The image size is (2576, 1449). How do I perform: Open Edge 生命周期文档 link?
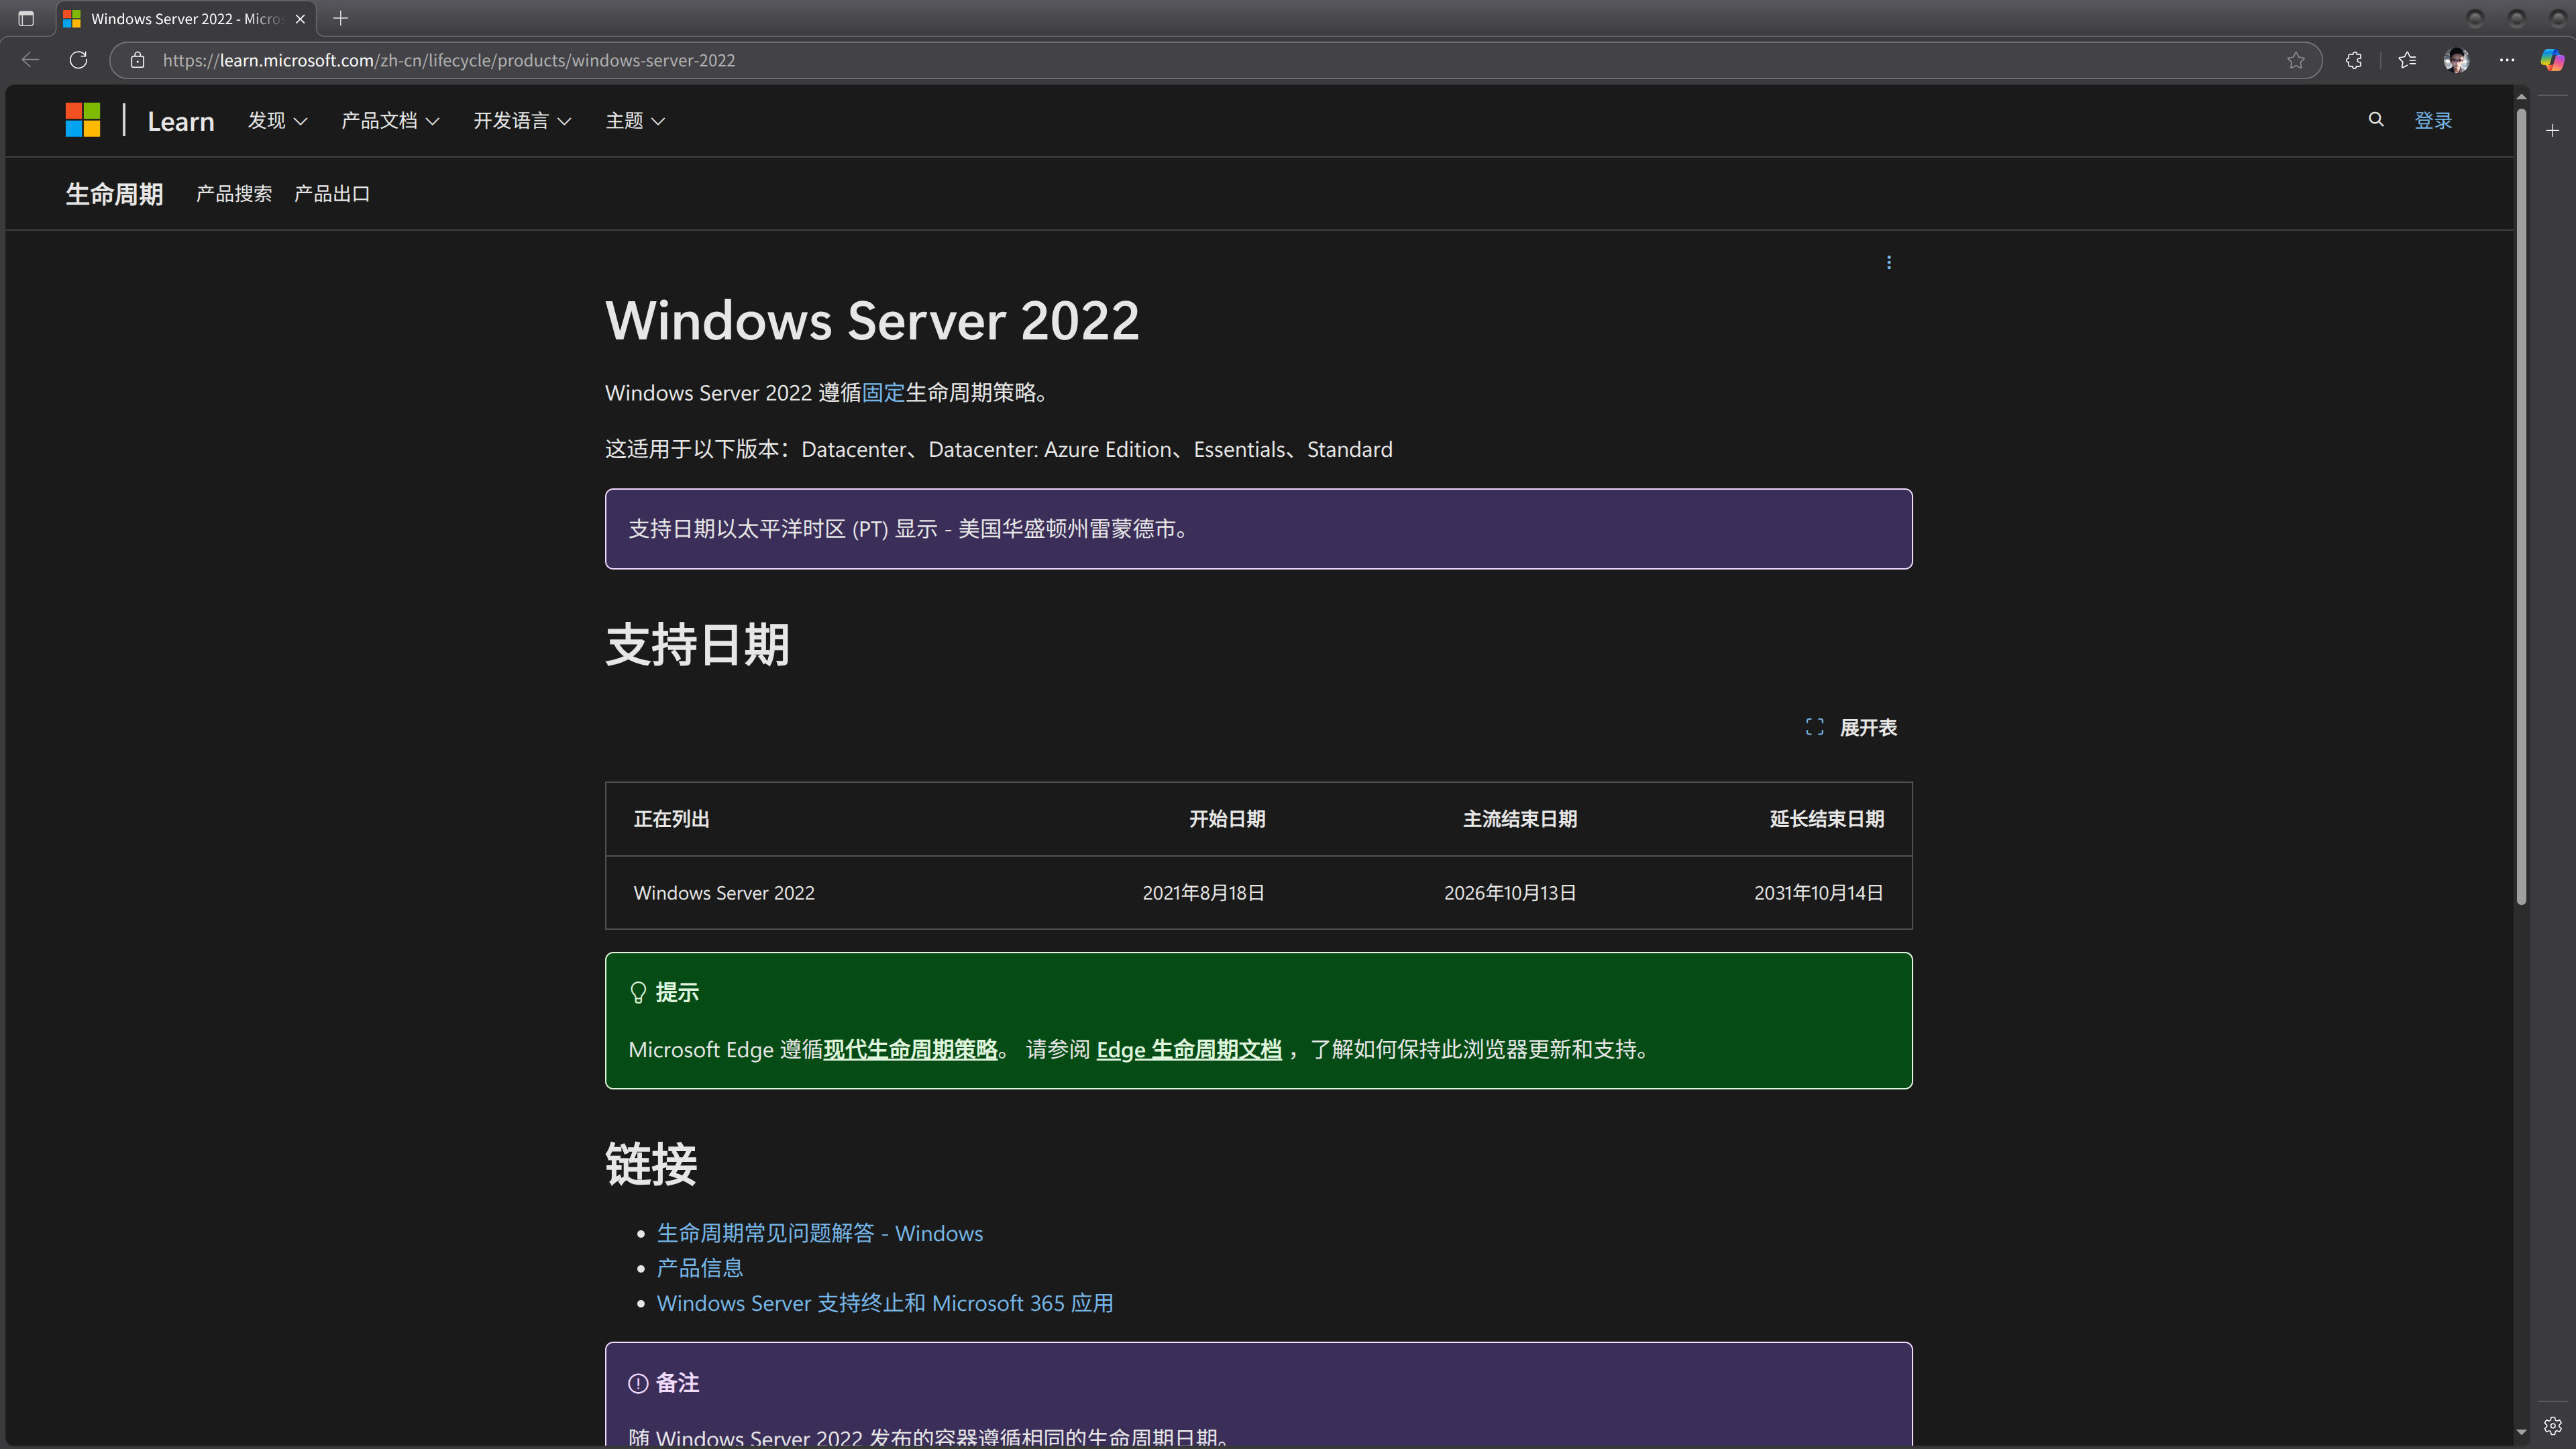click(x=1189, y=1049)
